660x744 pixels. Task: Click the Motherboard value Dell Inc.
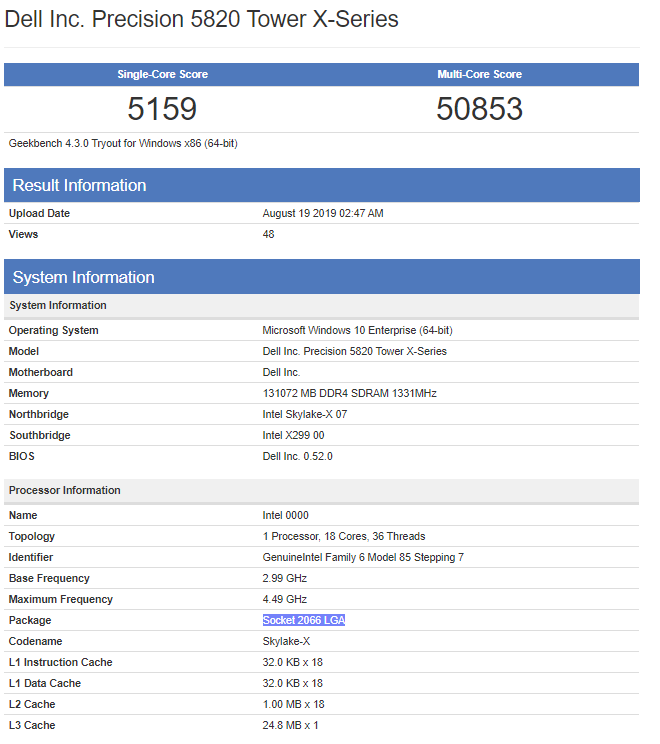pyautogui.click(x=281, y=372)
